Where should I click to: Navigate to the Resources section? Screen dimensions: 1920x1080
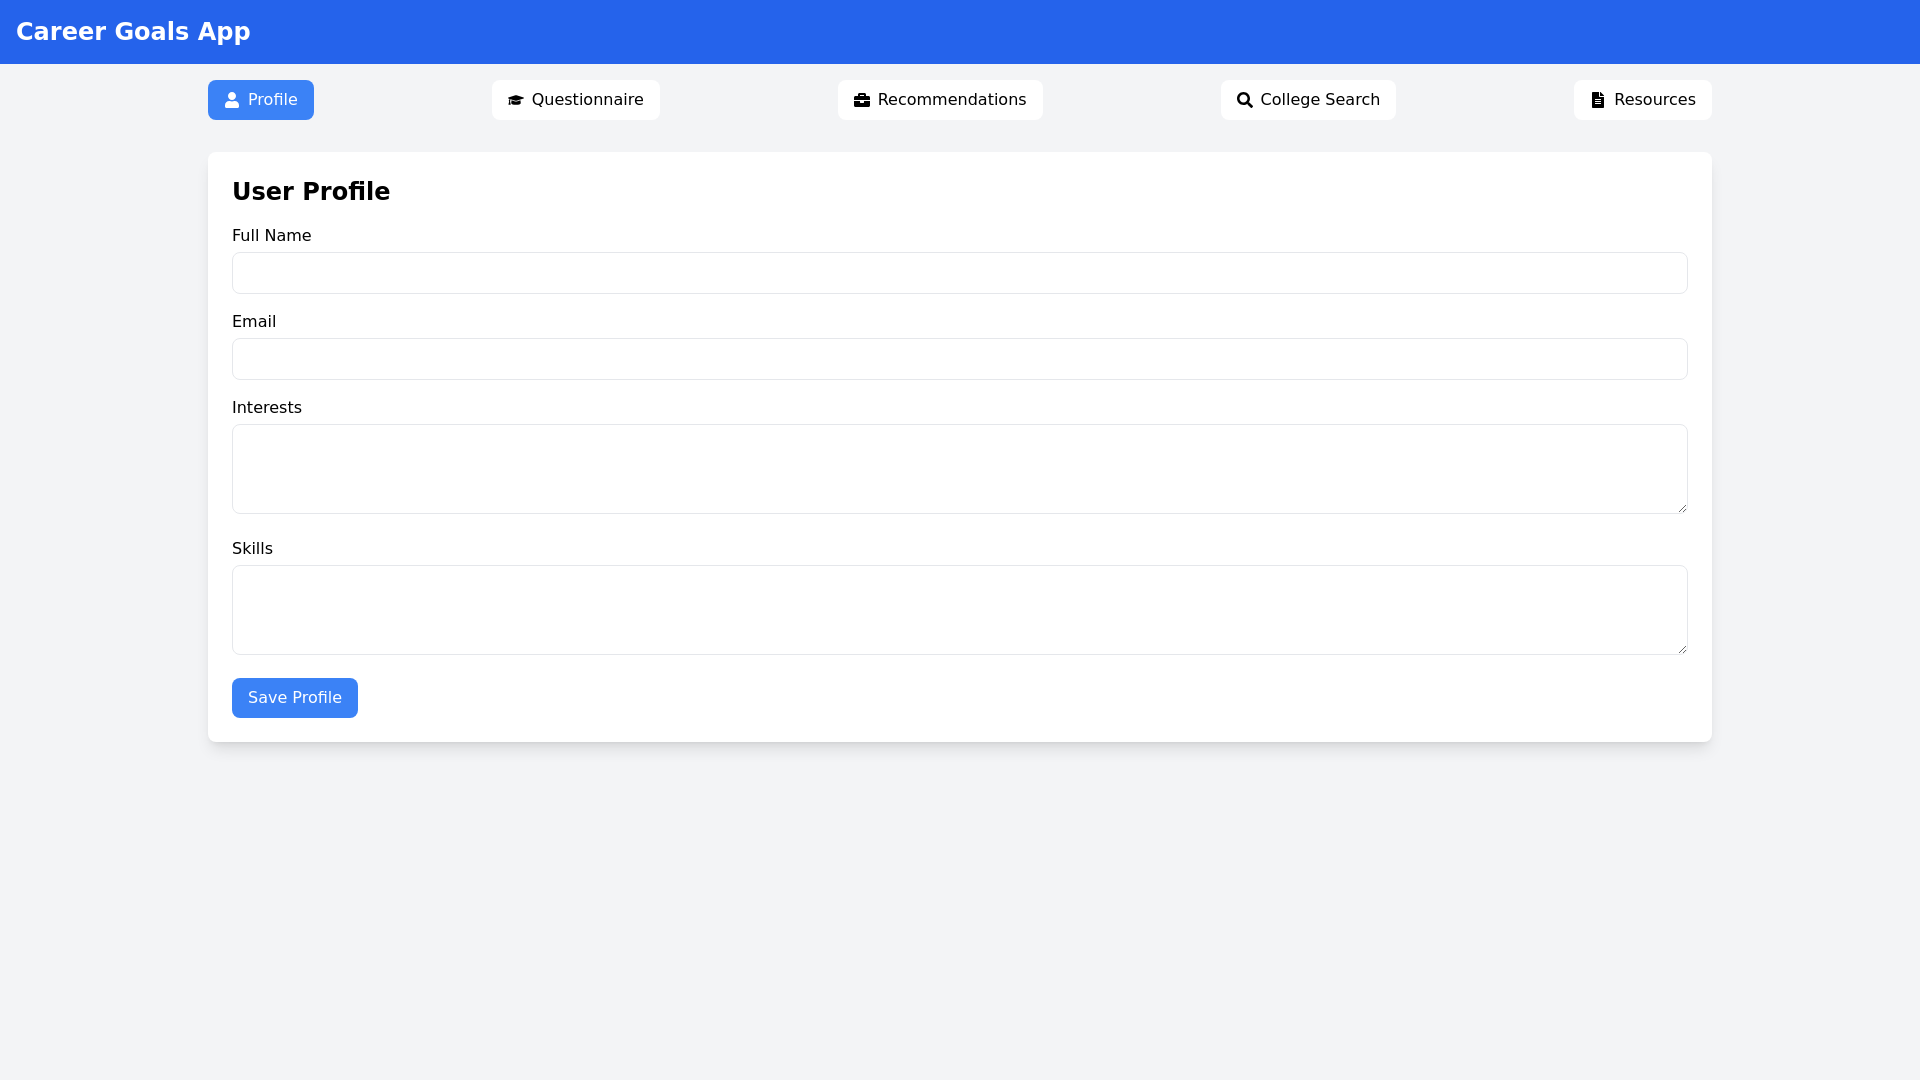point(1642,99)
